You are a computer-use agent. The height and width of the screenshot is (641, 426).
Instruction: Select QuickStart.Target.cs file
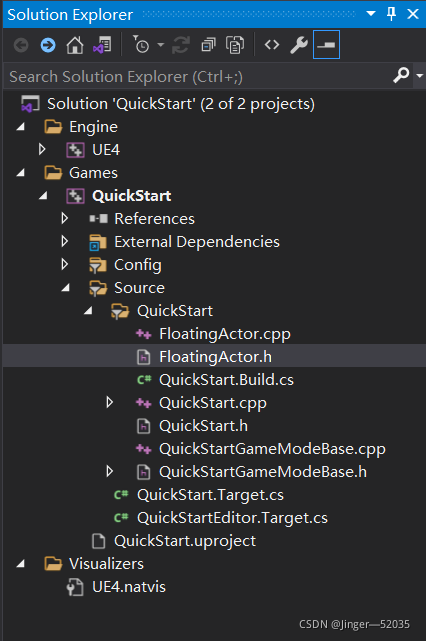click(210, 495)
